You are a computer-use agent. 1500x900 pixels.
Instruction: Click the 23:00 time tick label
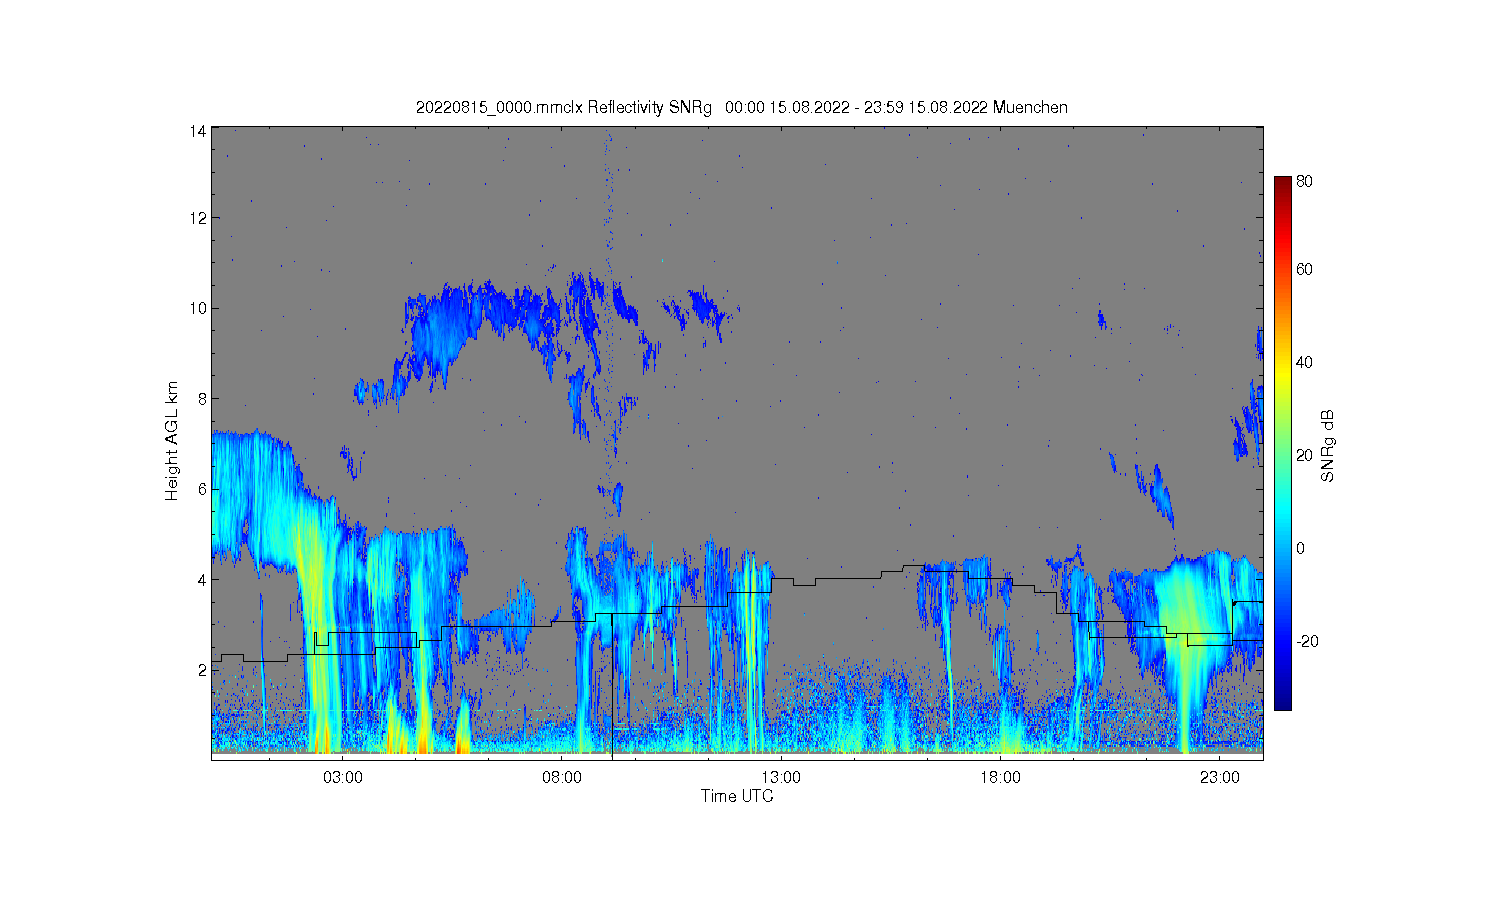(x=1219, y=777)
